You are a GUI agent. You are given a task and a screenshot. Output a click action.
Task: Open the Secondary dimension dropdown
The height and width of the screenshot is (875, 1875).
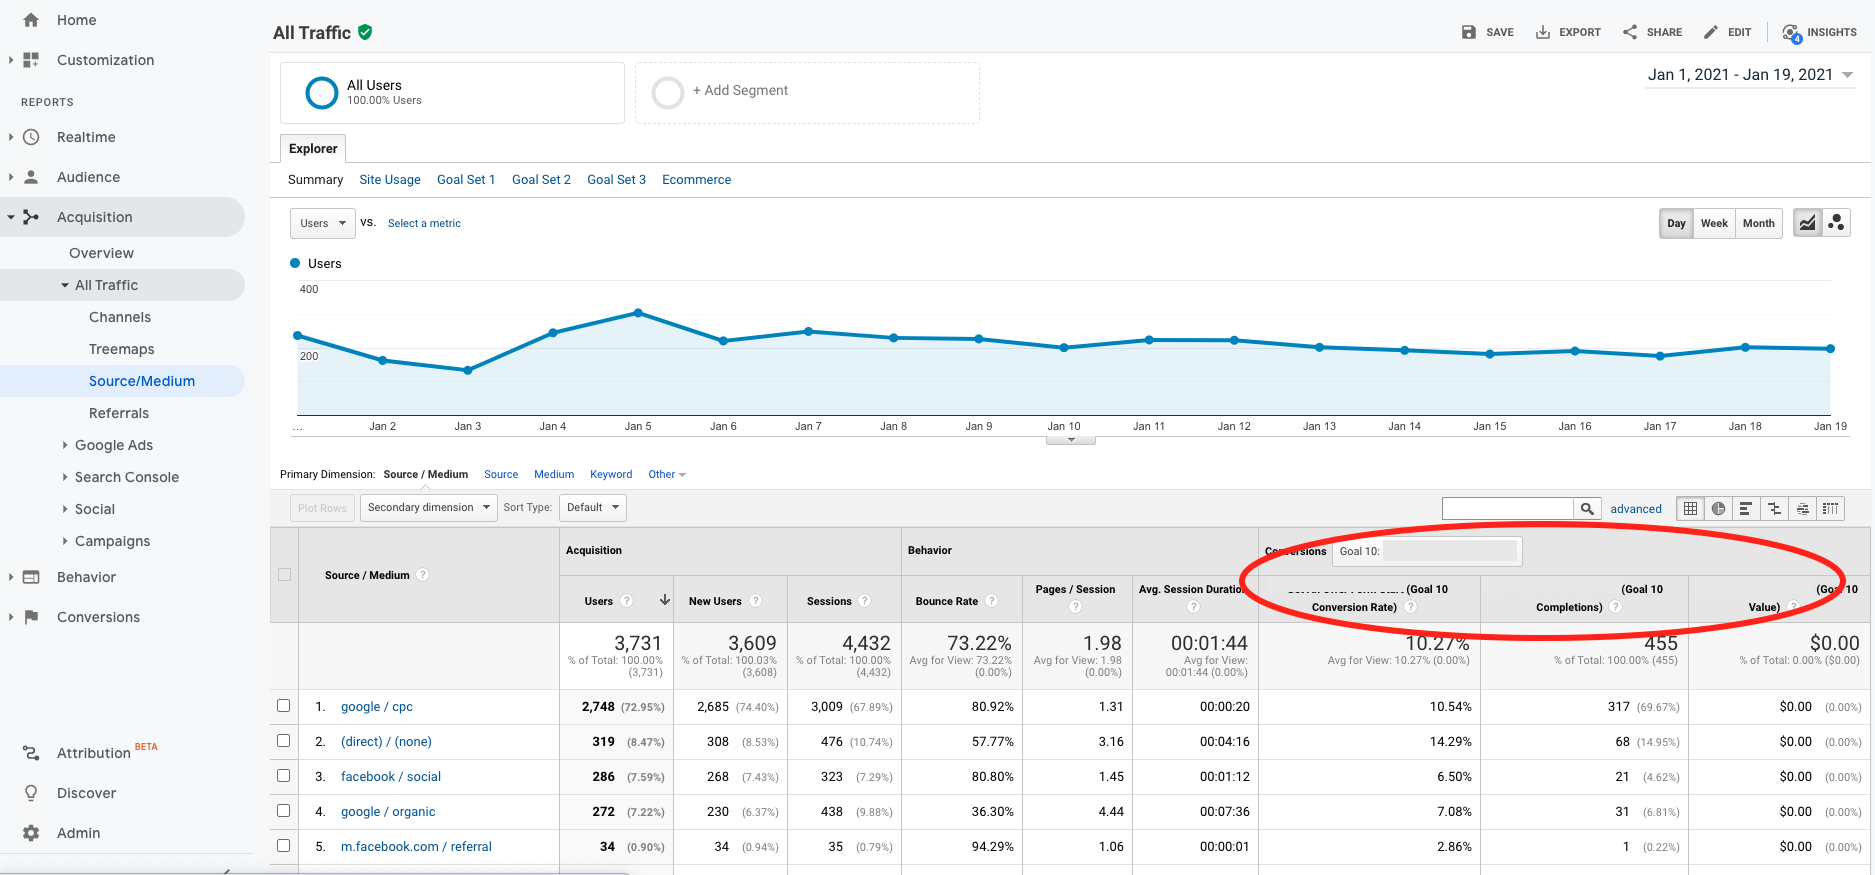(x=428, y=508)
